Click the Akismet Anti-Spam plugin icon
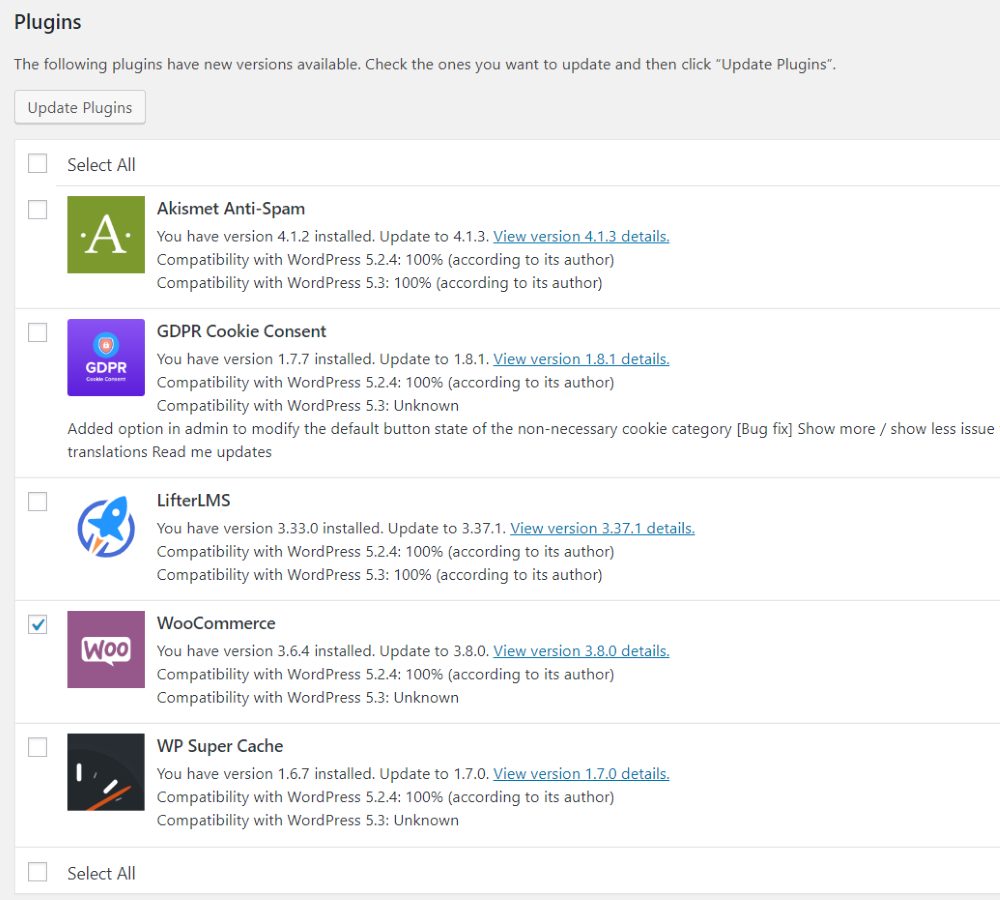 point(106,235)
